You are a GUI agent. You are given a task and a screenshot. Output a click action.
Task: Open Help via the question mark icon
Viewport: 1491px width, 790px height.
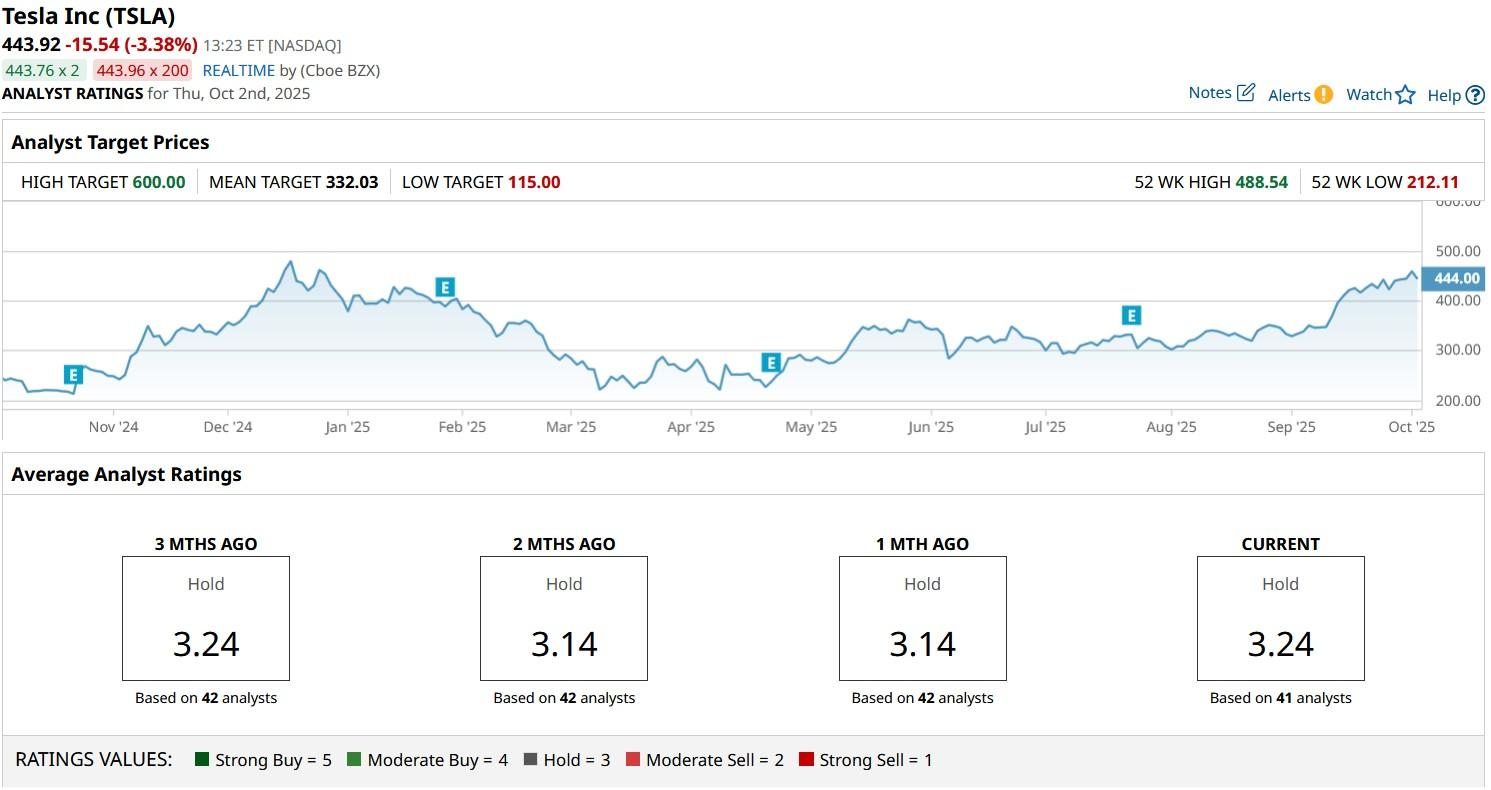point(1475,96)
